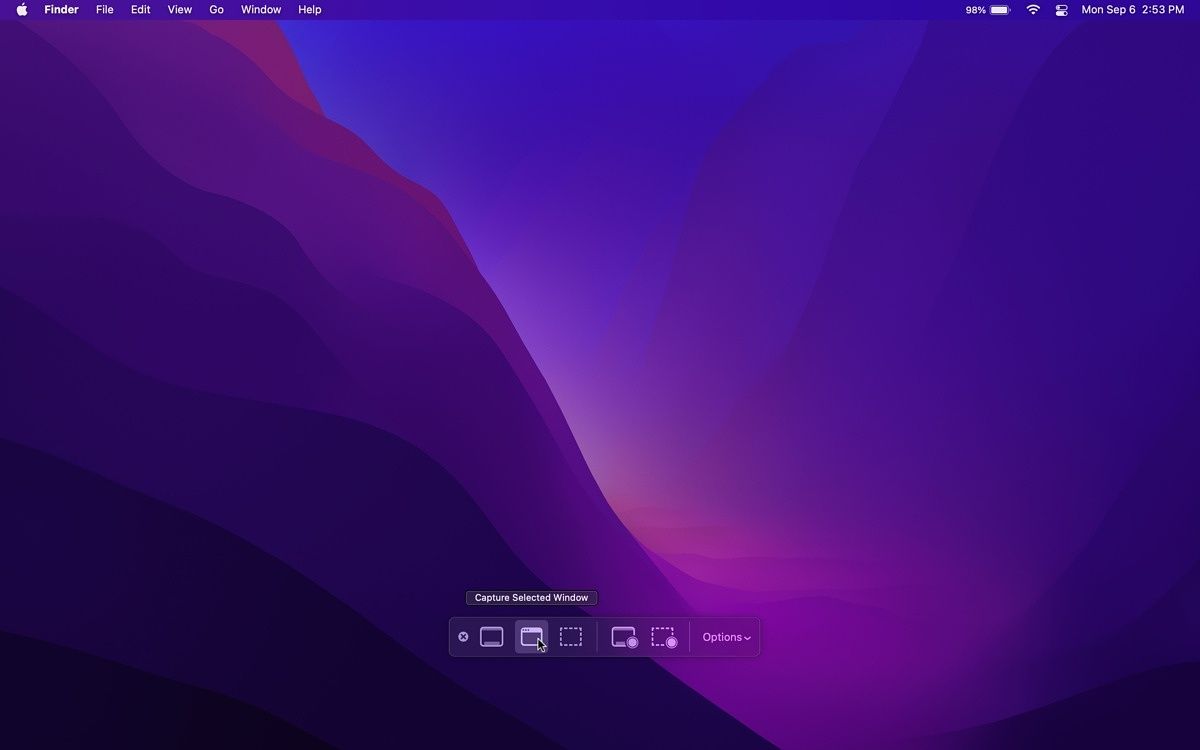The image size is (1200, 750).
Task: Switch from window capture to screen capture mode
Action: click(491, 637)
